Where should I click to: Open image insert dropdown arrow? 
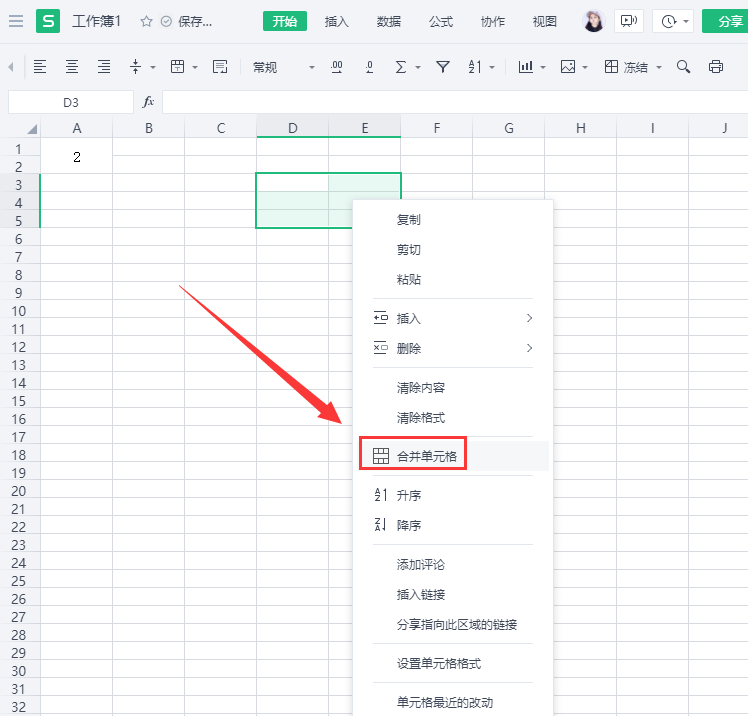point(585,67)
